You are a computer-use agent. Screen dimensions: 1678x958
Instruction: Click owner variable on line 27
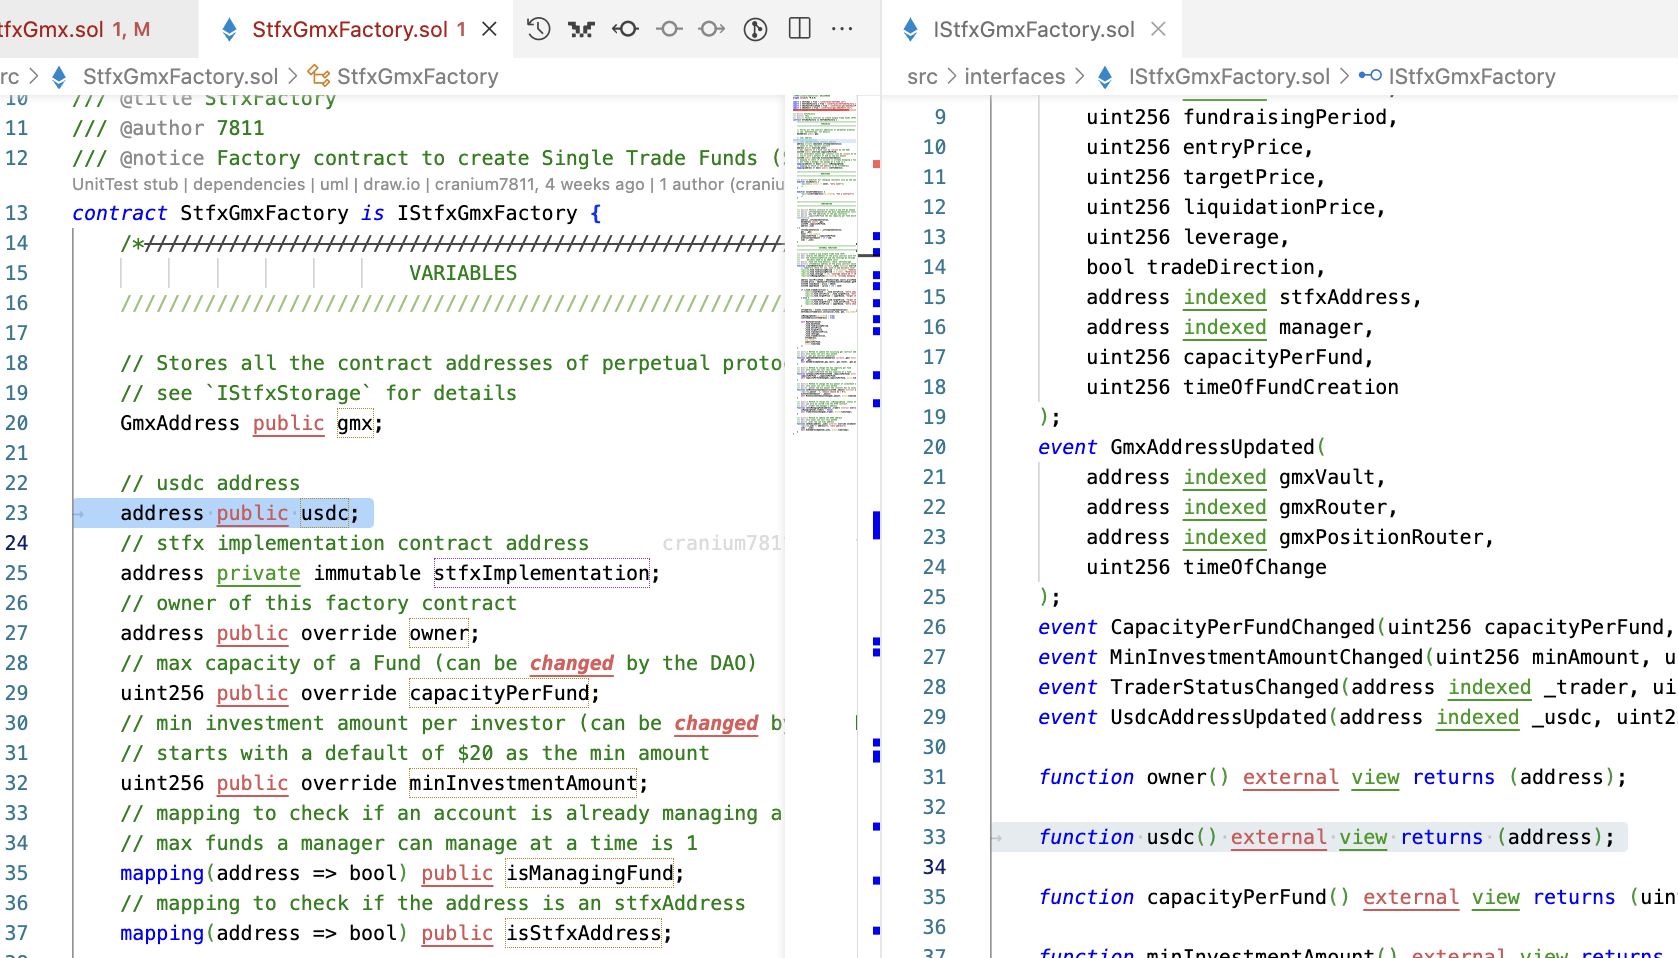(439, 633)
